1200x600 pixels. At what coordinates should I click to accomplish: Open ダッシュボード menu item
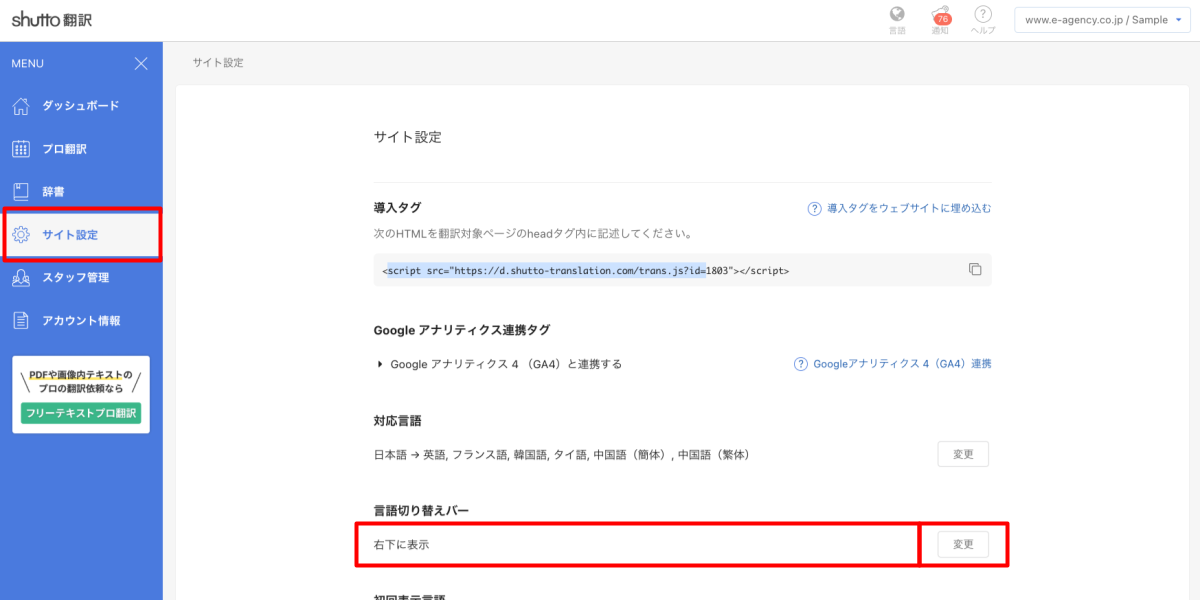pyautogui.click(x=81, y=106)
